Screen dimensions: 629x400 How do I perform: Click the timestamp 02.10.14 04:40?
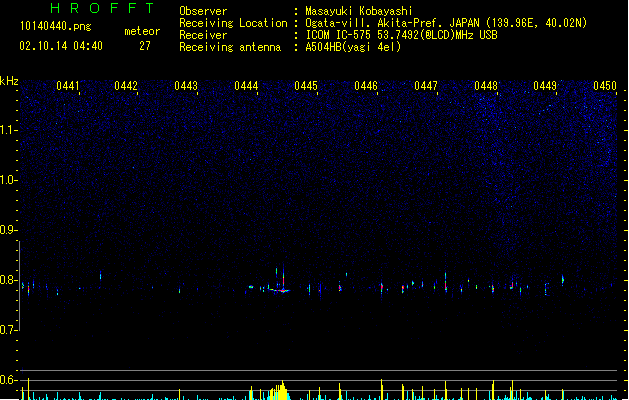click(61, 46)
